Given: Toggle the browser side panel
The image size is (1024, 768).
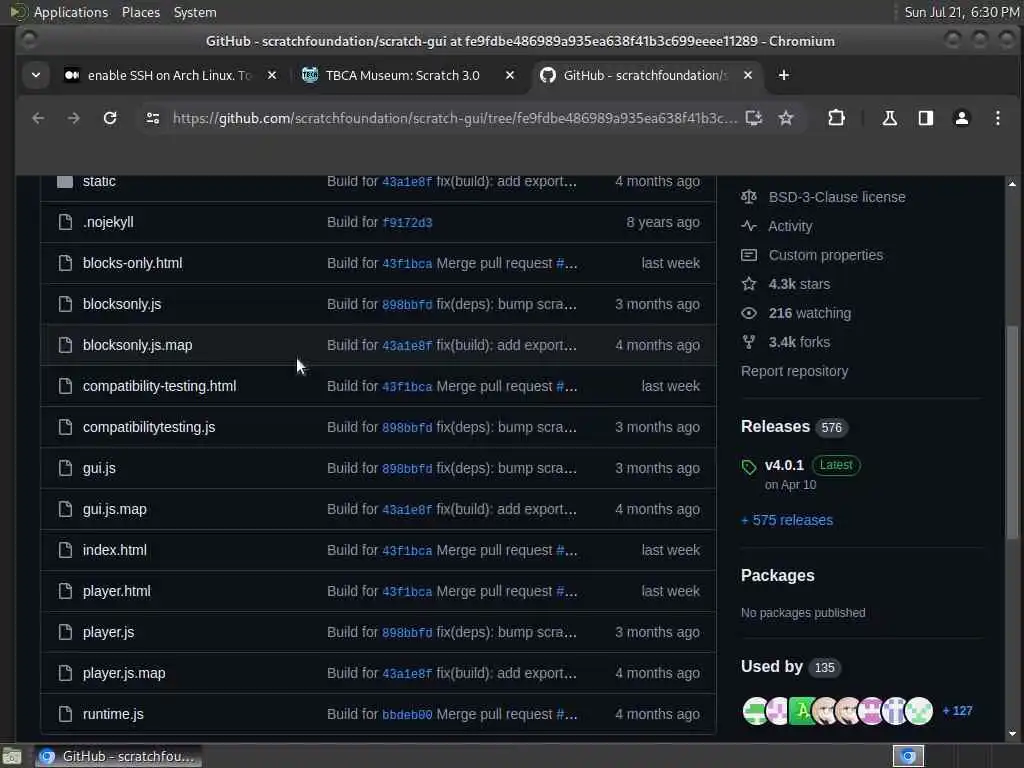Looking at the screenshot, I should [x=925, y=118].
